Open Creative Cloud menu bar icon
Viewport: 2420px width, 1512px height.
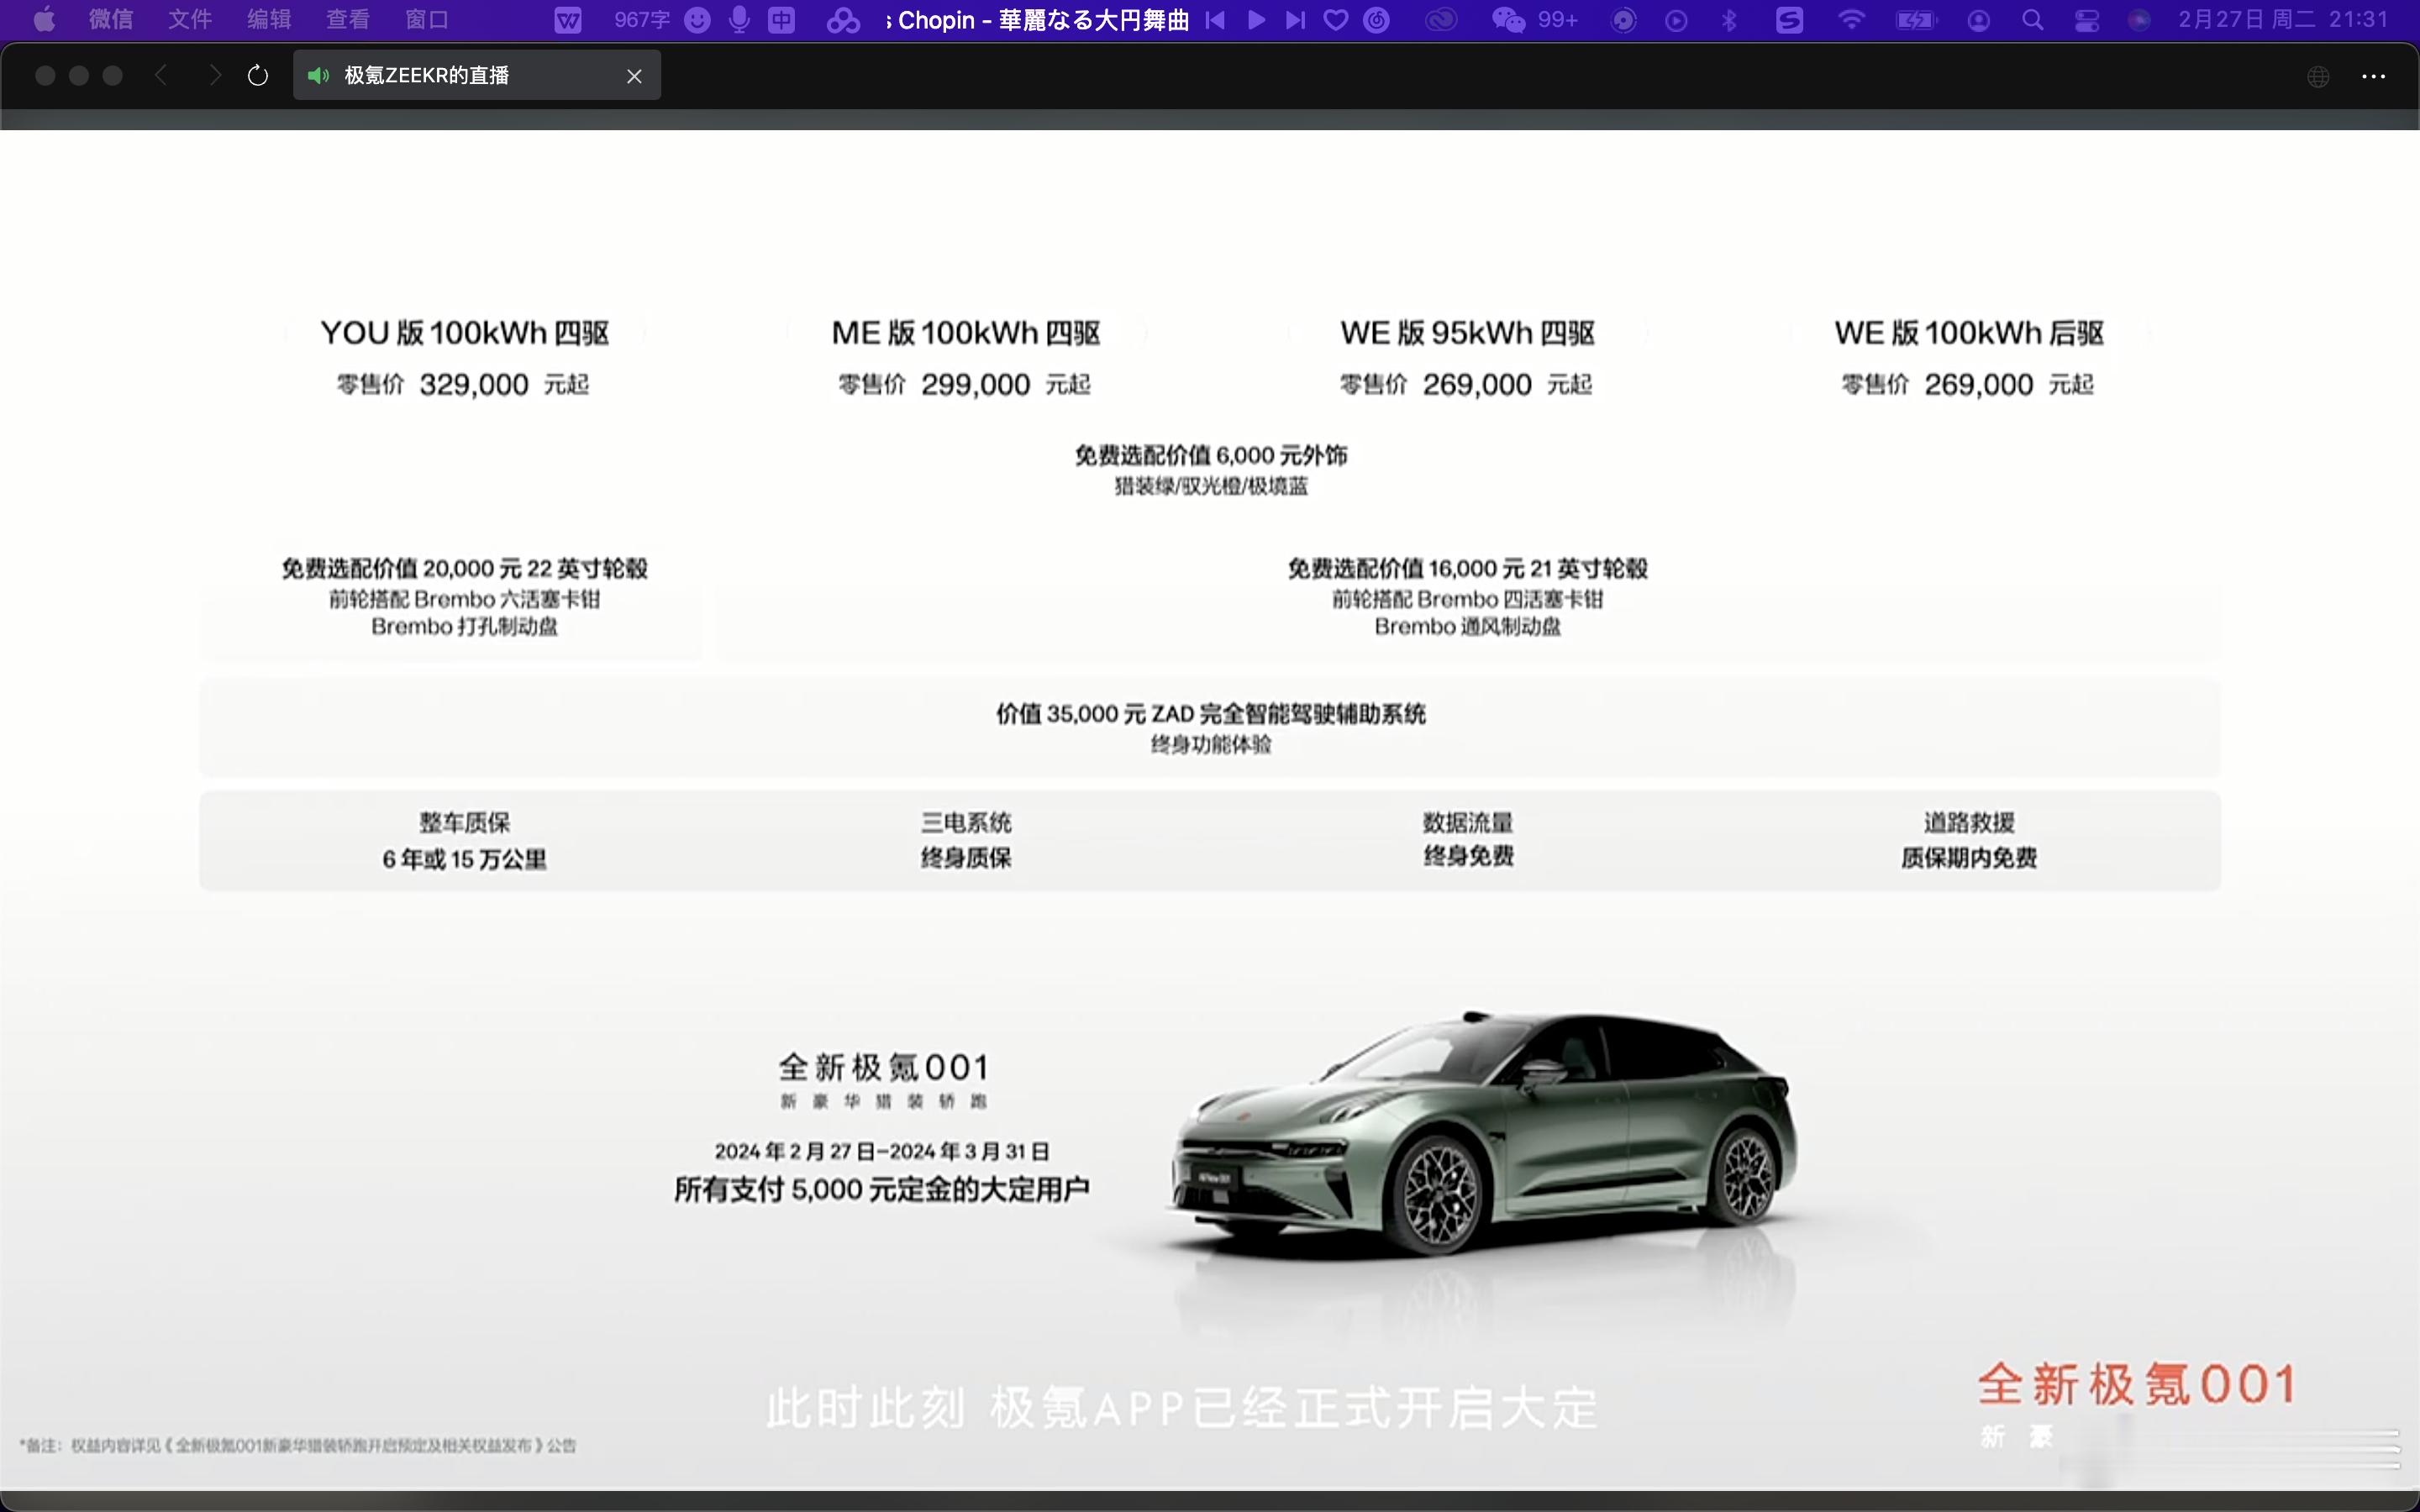pyautogui.click(x=1441, y=20)
